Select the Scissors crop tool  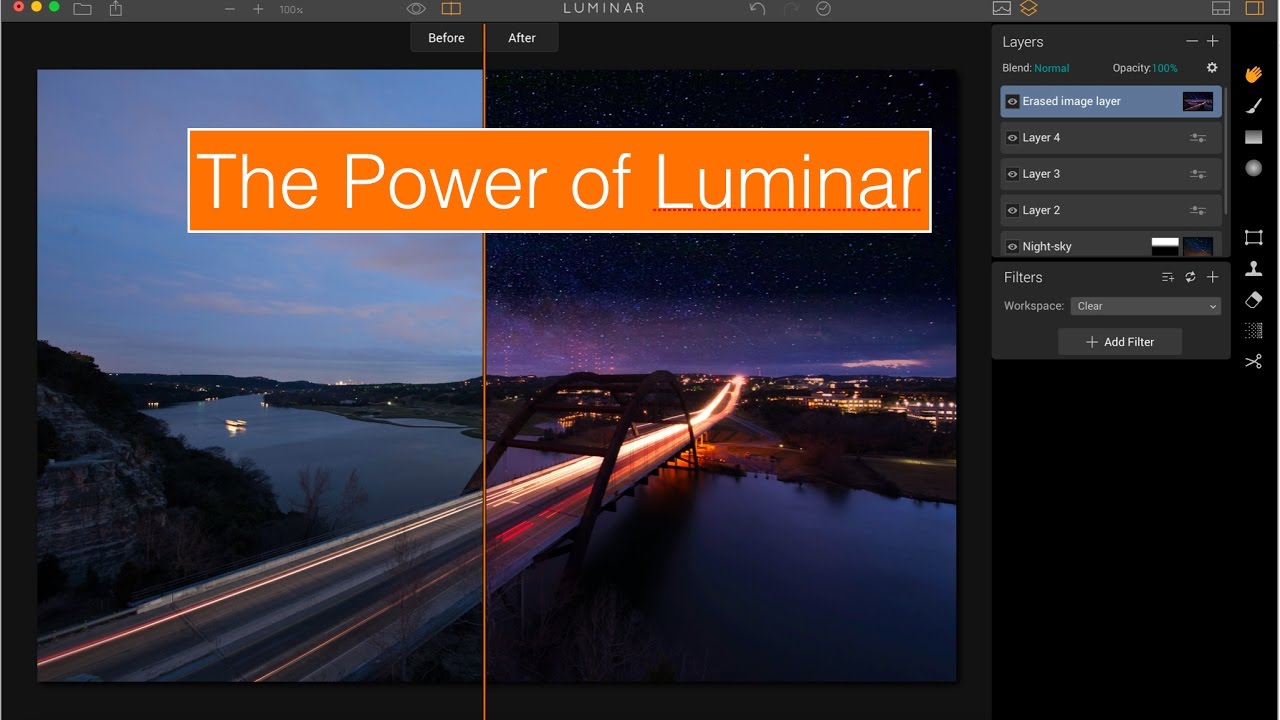coord(1254,361)
